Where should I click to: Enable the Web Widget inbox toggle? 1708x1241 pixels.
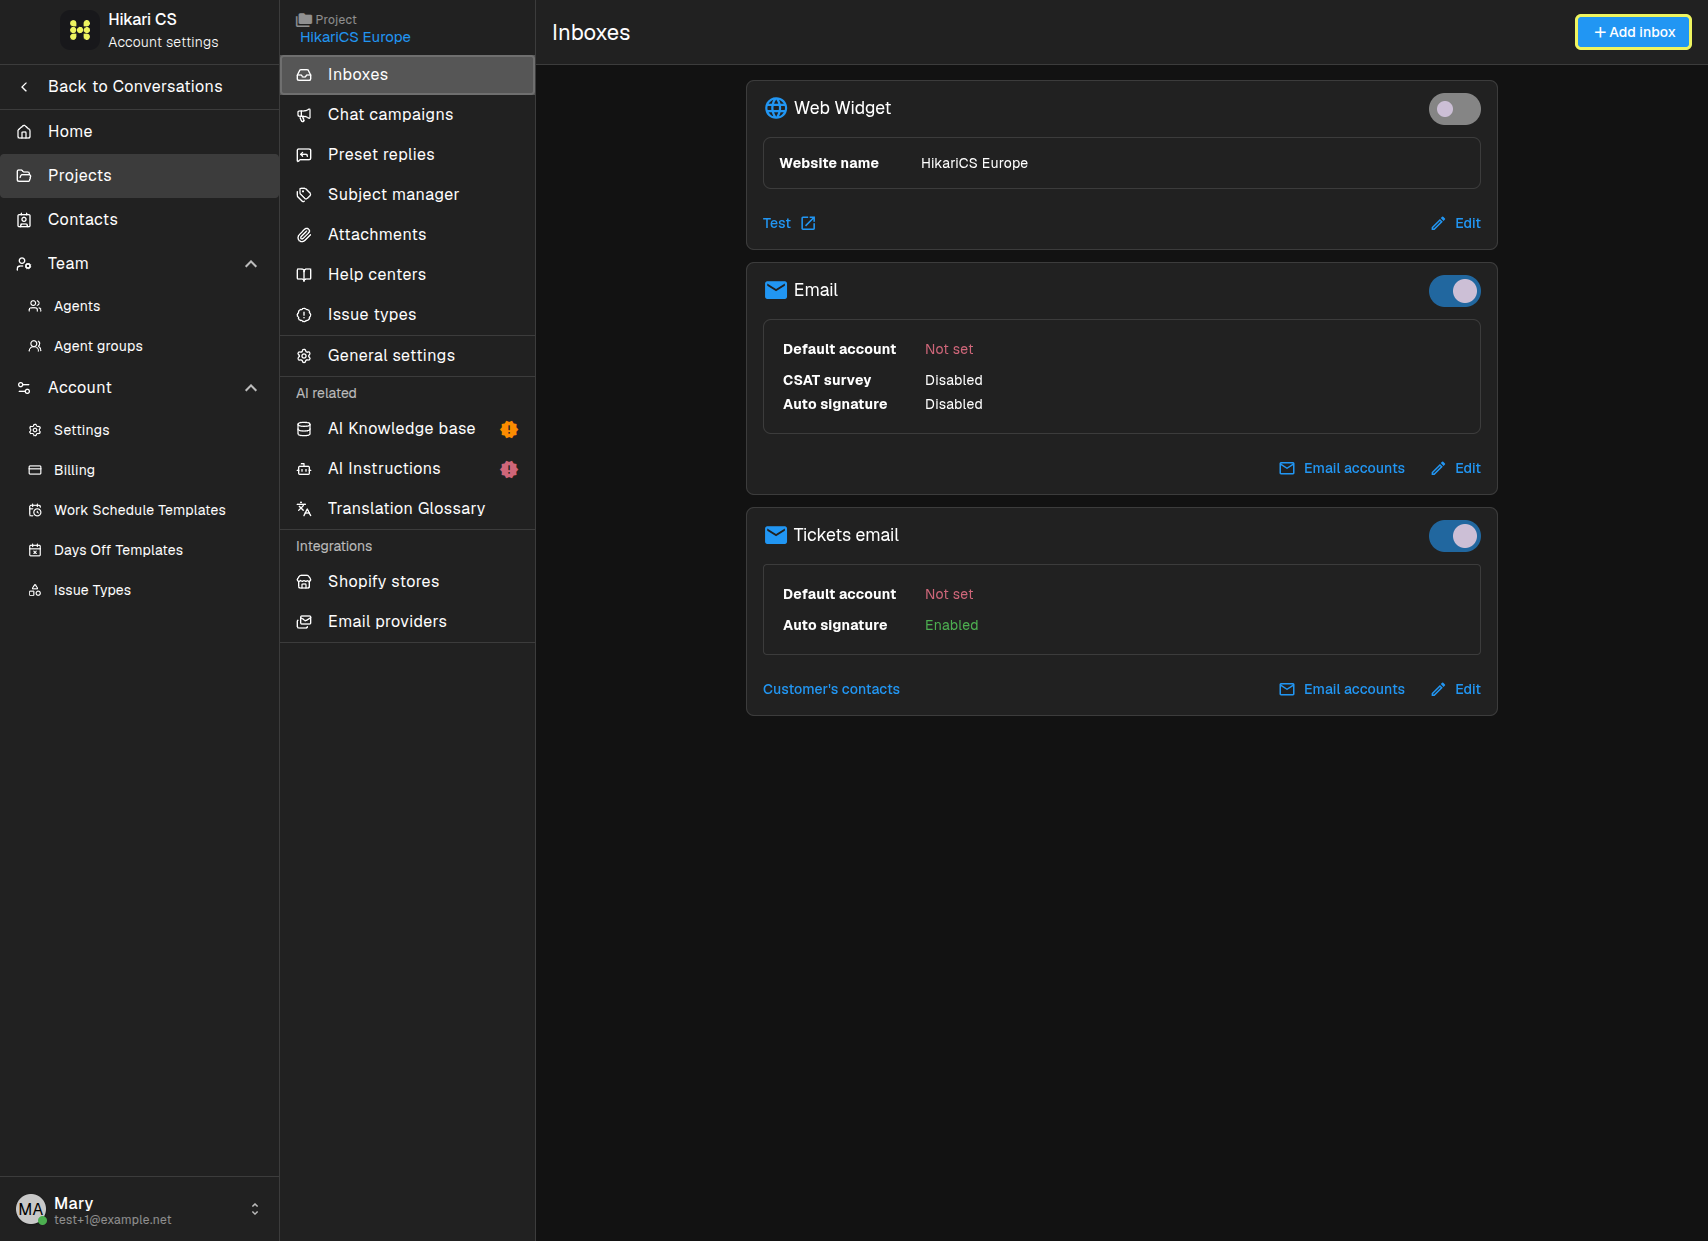(1455, 109)
